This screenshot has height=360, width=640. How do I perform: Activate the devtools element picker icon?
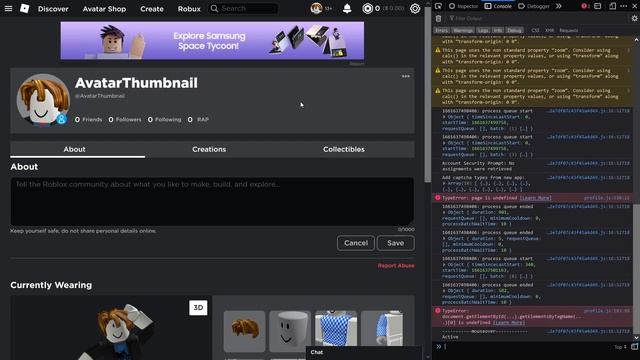(438, 6)
